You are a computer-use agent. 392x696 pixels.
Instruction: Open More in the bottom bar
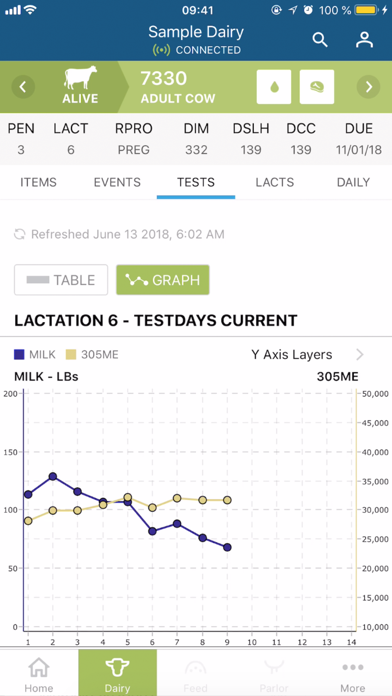tap(352, 674)
